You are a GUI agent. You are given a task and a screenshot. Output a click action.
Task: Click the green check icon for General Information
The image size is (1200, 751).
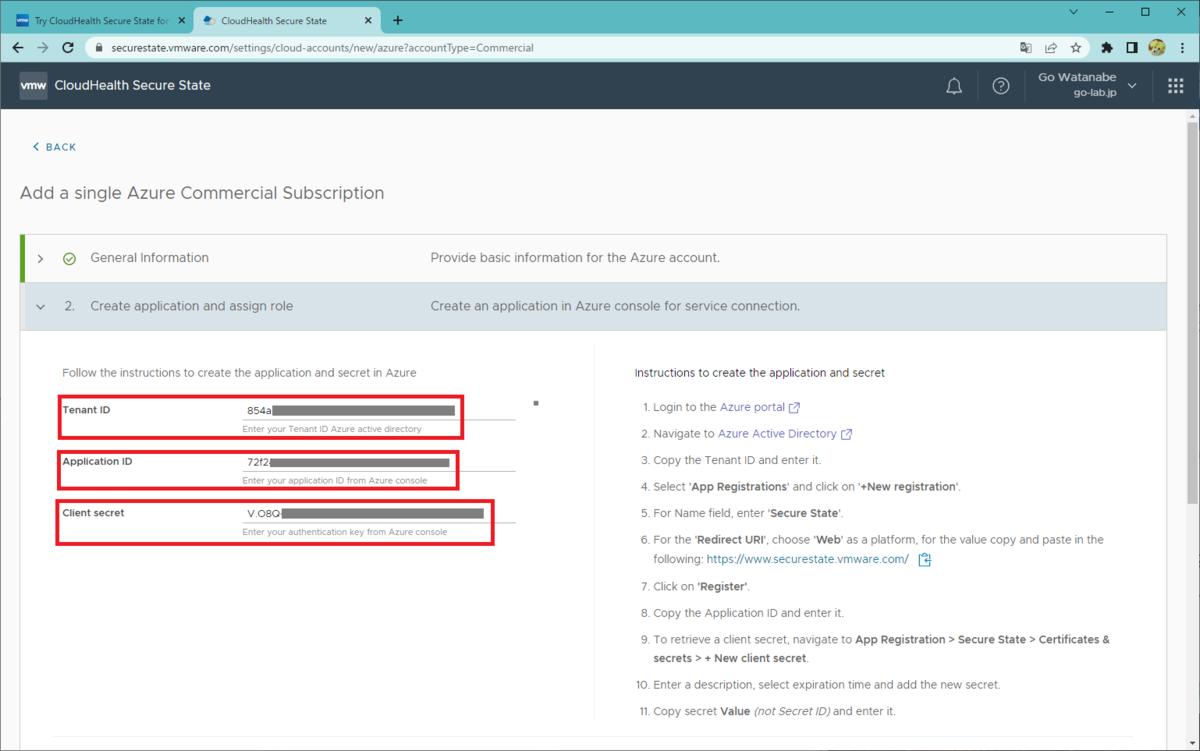click(70, 259)
